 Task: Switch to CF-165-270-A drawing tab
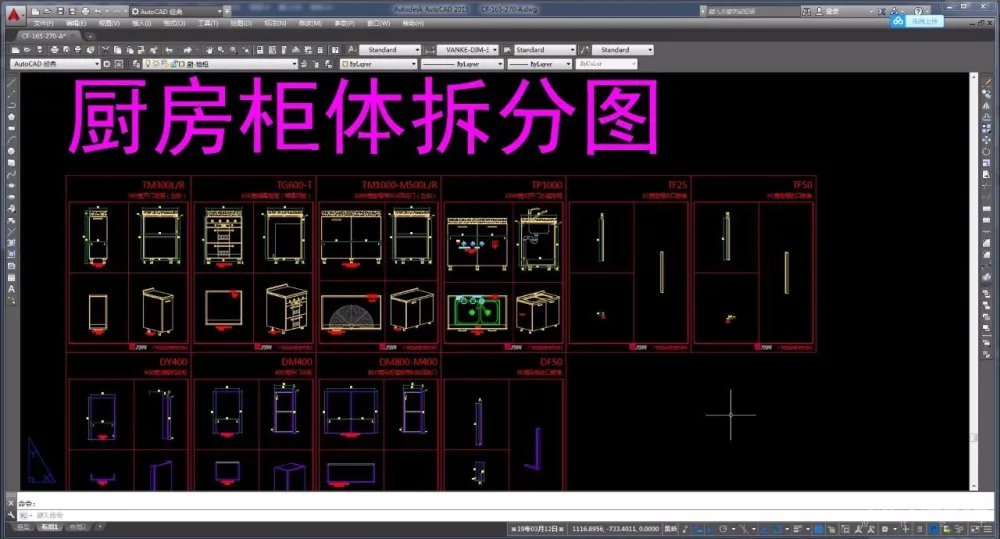pyautogui.click(x=46, y=36)
